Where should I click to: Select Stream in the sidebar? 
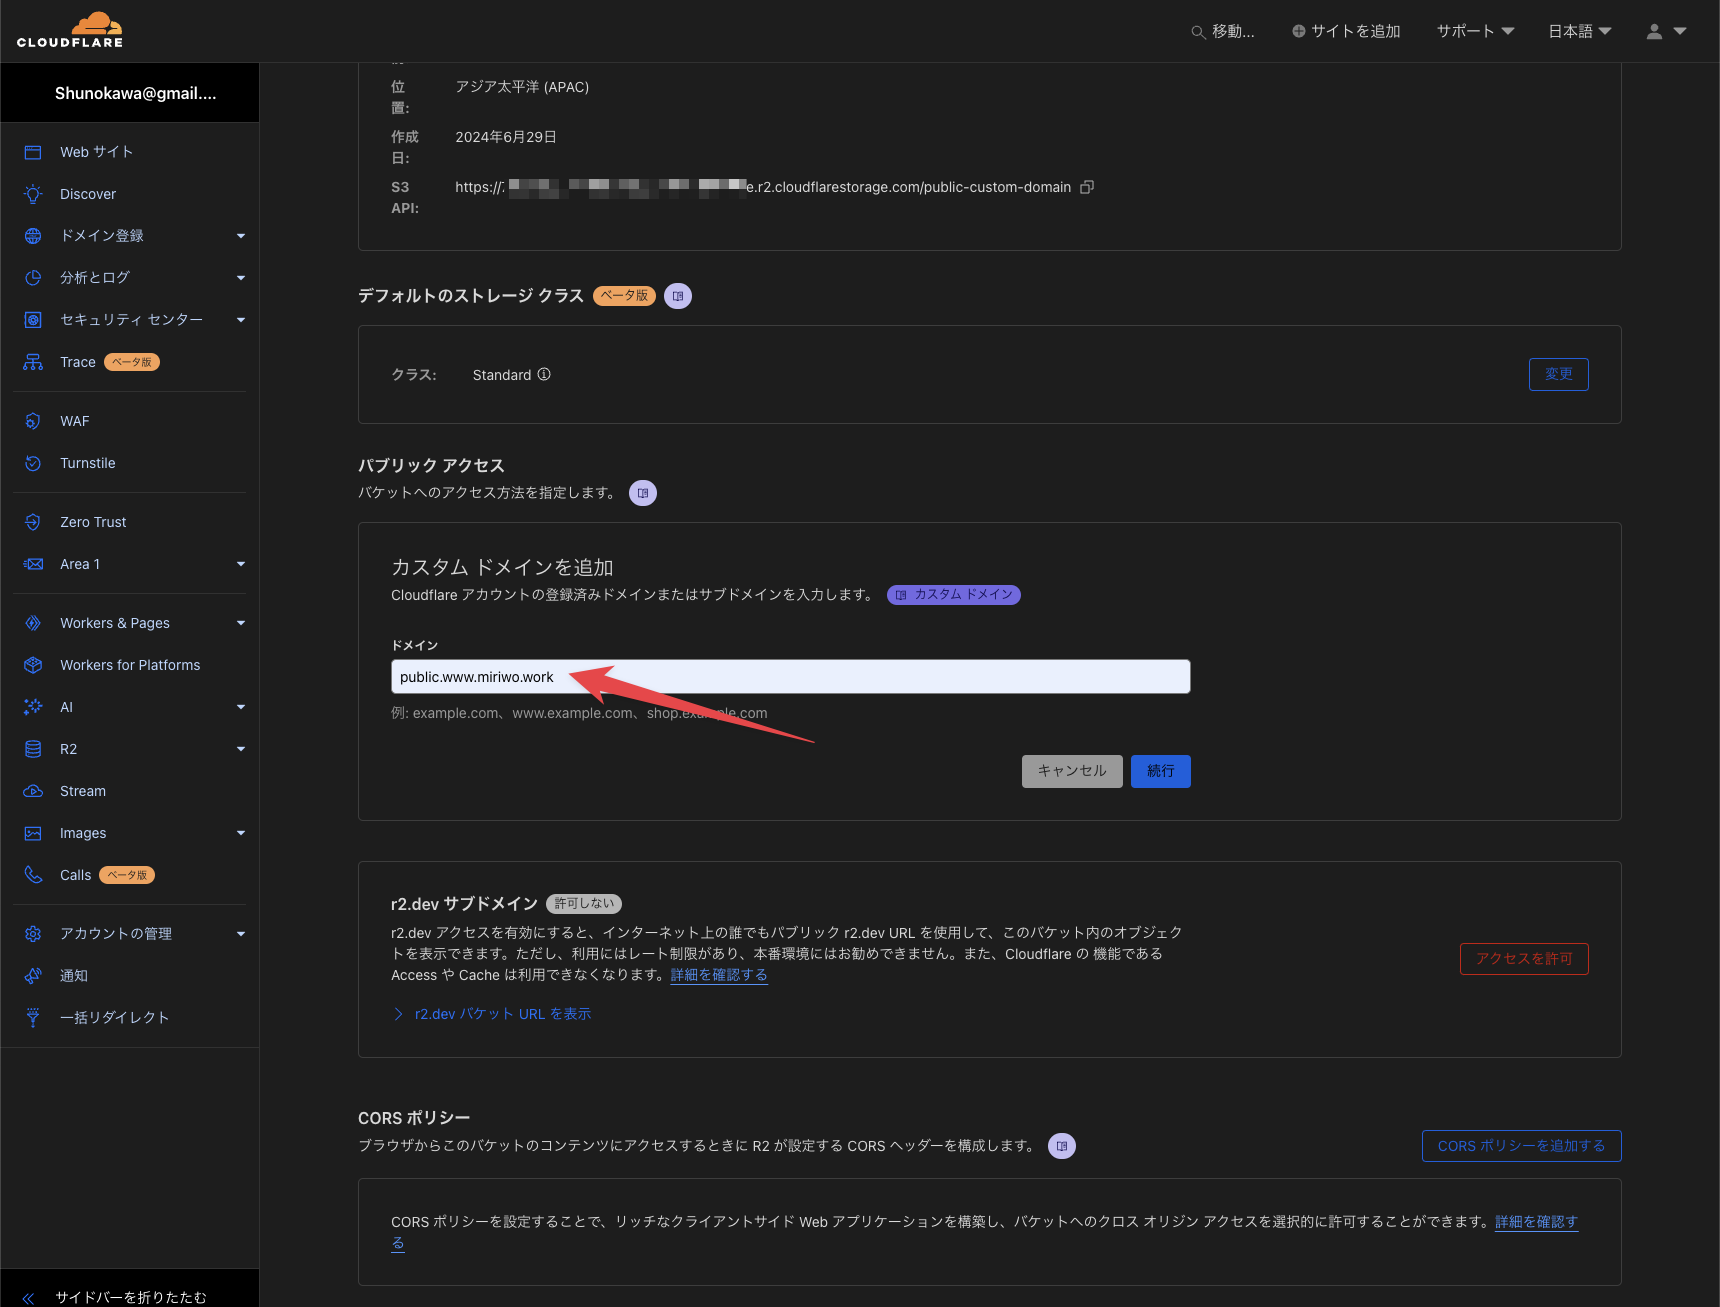pyautogui.click(x=83, y=790)
